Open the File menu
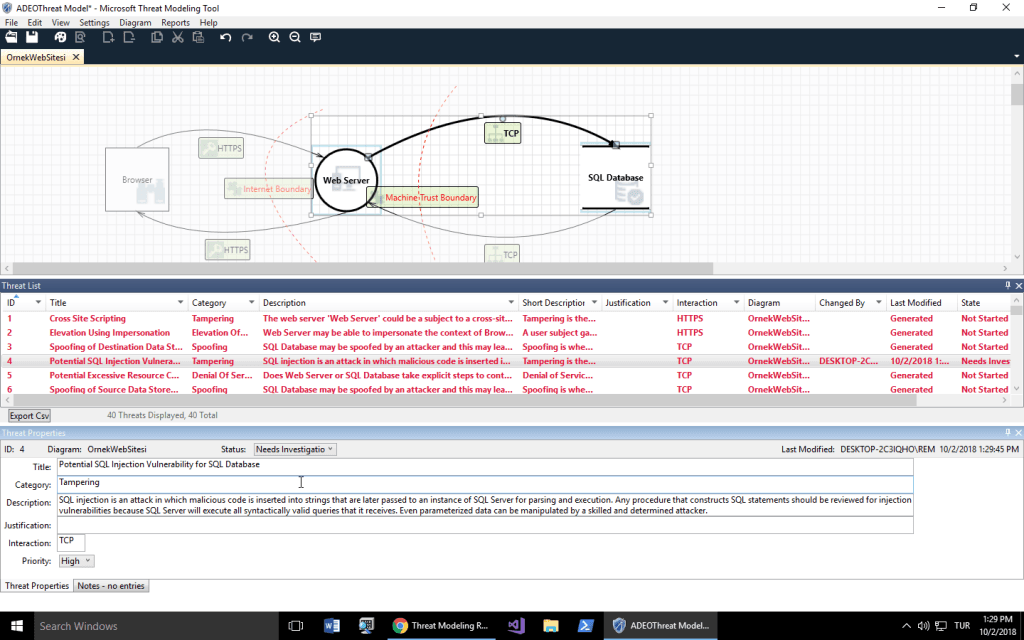The image size is (1024, 640). (11, 22)
